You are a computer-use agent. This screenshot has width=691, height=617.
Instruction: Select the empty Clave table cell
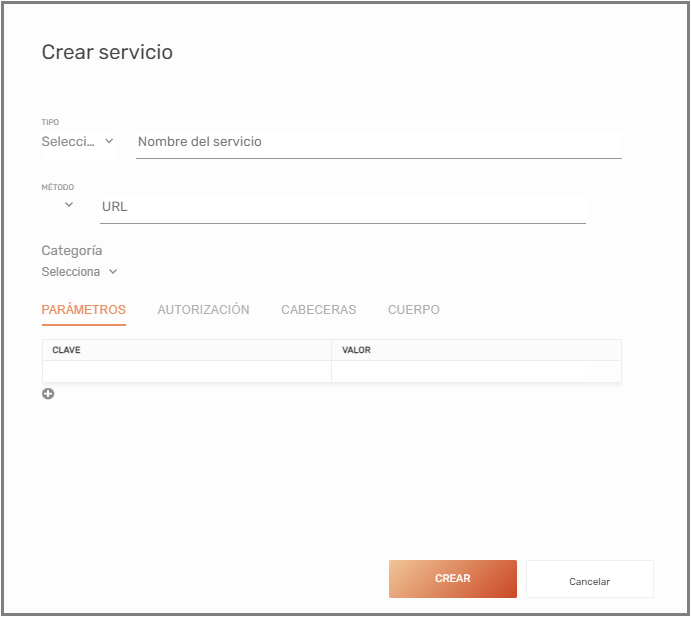click(187, 372)
